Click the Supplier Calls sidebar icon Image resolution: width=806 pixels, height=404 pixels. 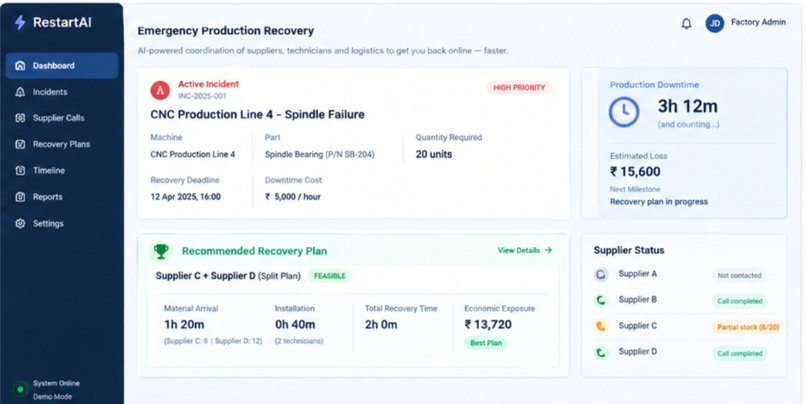[x=20, y=118]
